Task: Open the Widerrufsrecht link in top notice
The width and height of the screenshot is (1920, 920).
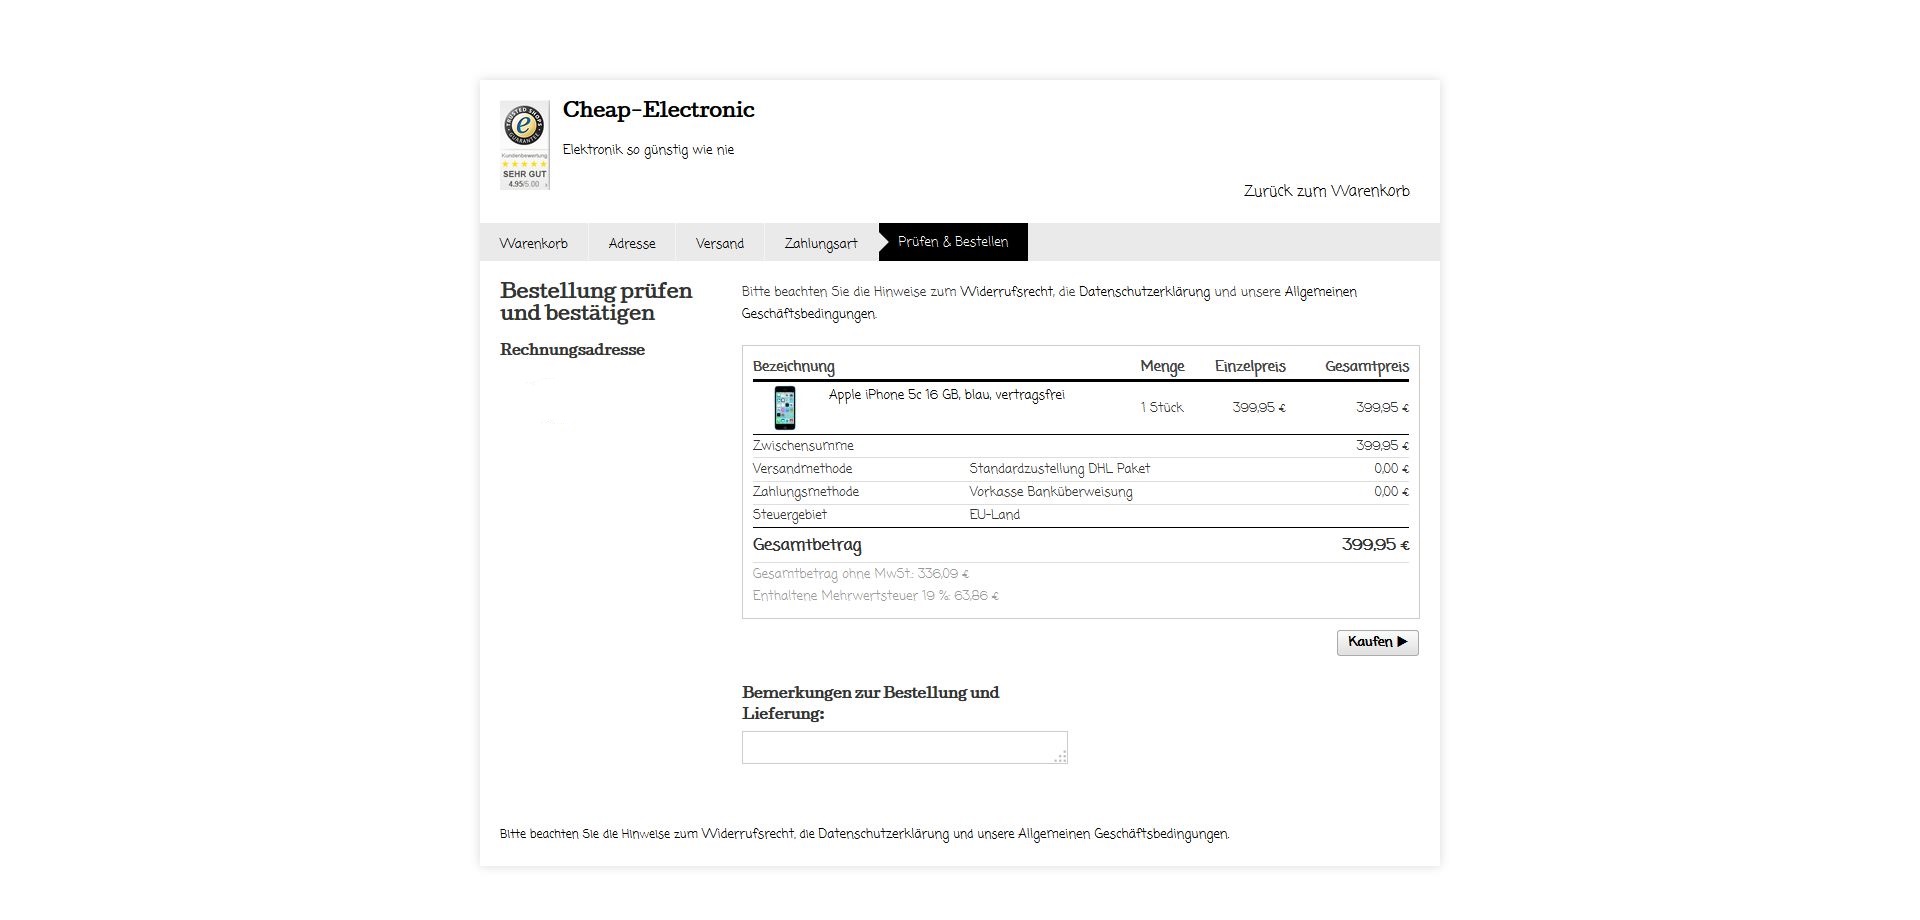Action: [1006, 292]
